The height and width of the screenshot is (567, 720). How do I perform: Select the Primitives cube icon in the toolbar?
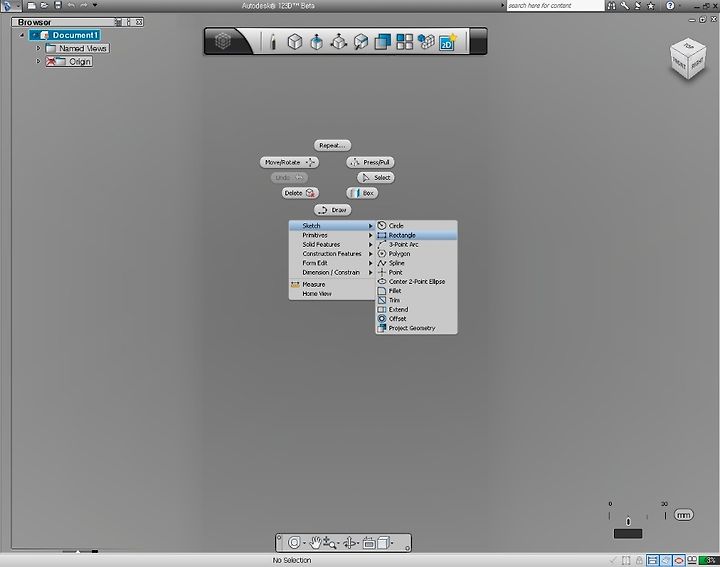(294, 42)
